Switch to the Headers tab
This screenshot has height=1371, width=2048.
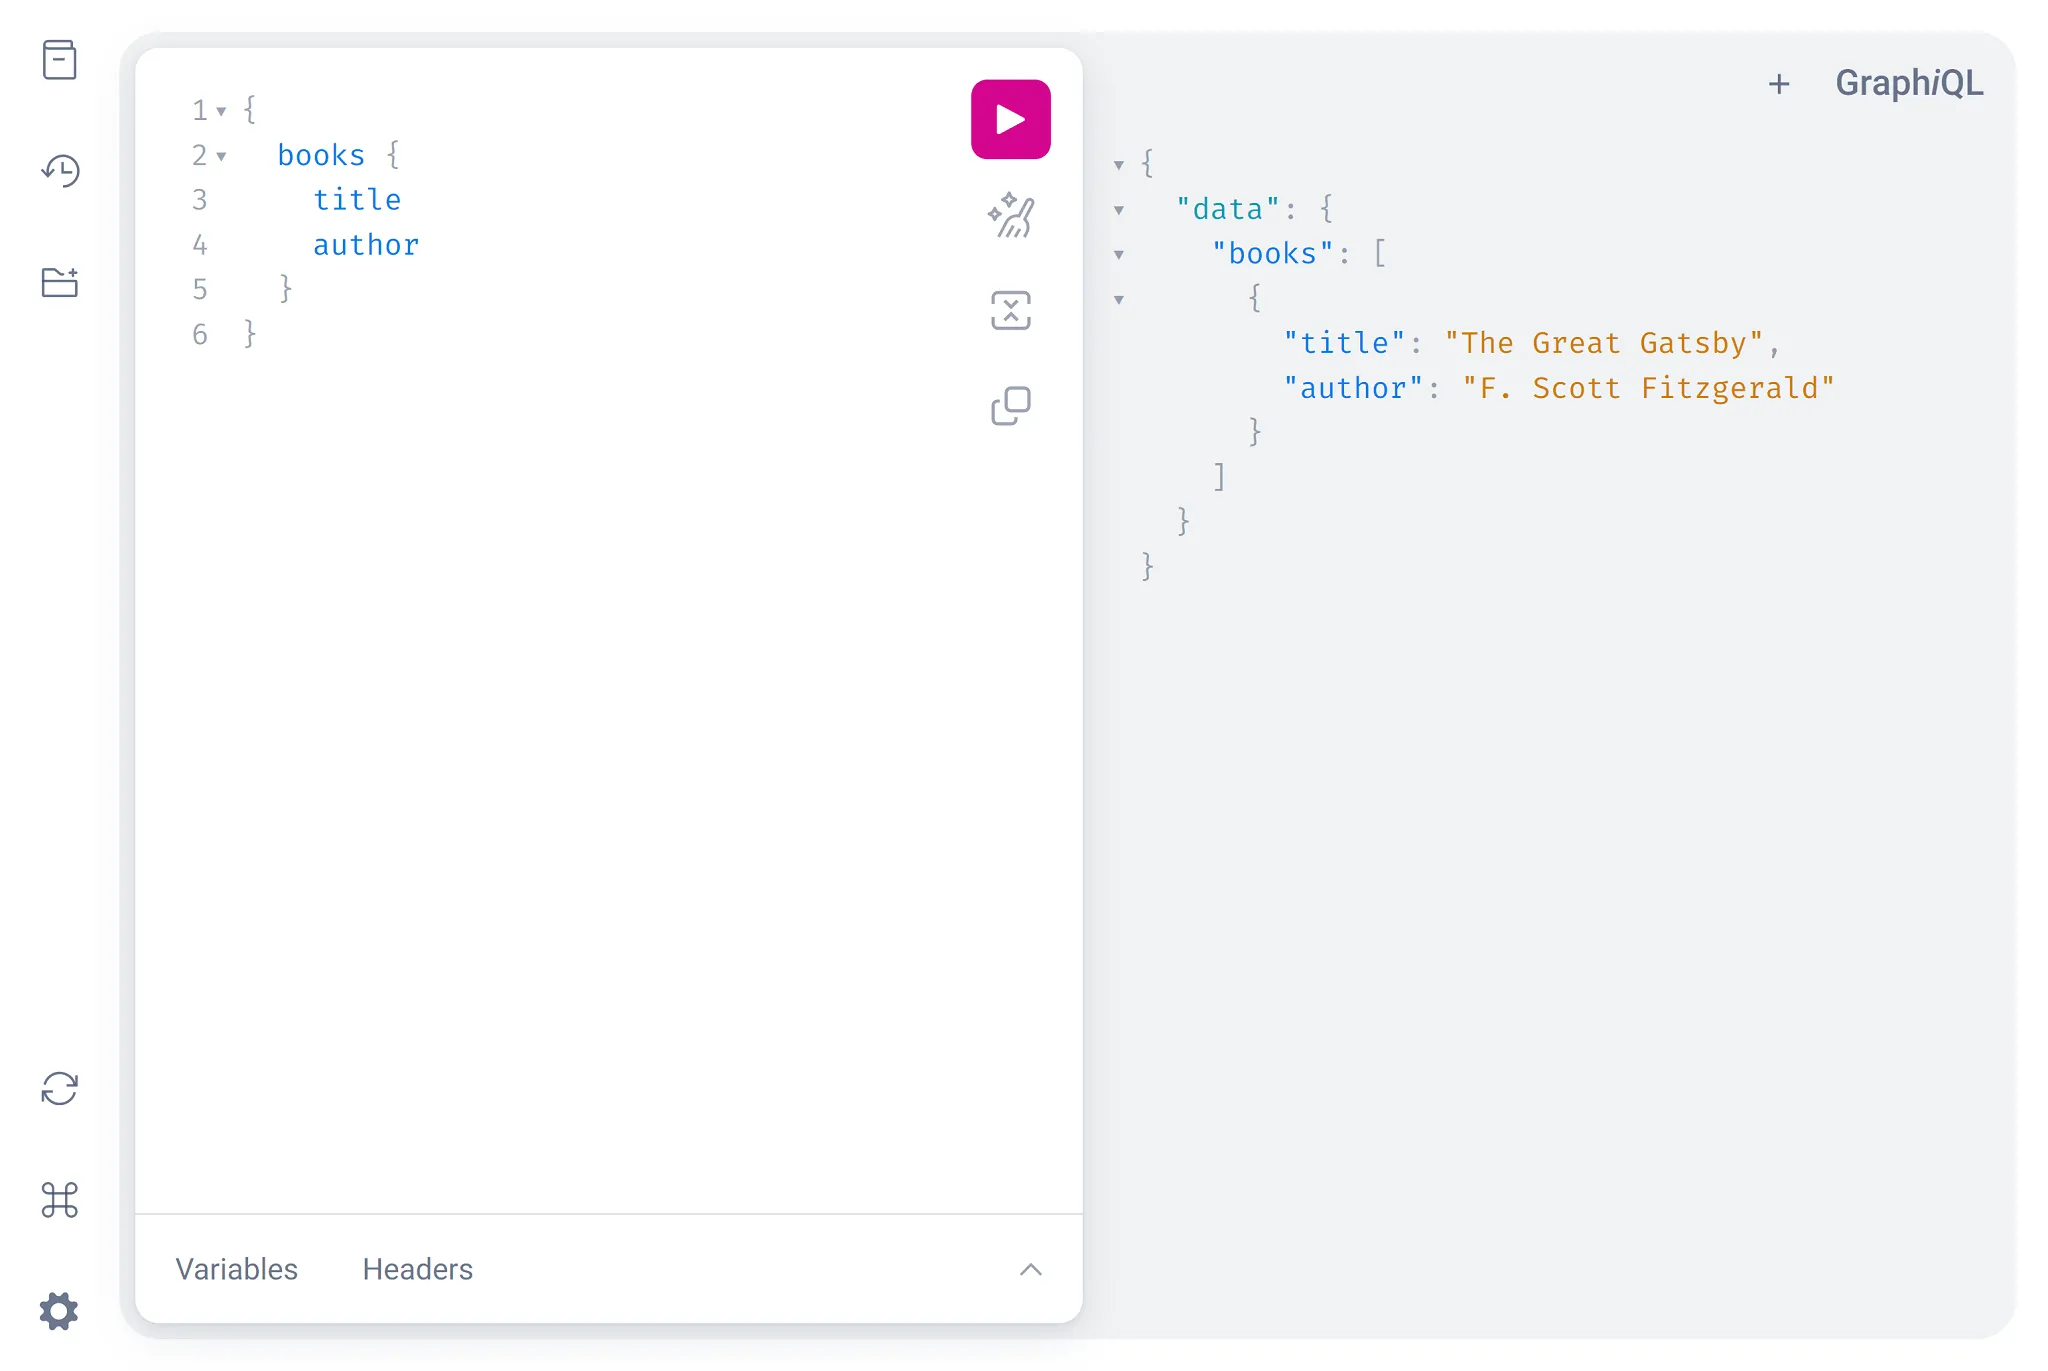point(417,1269)
